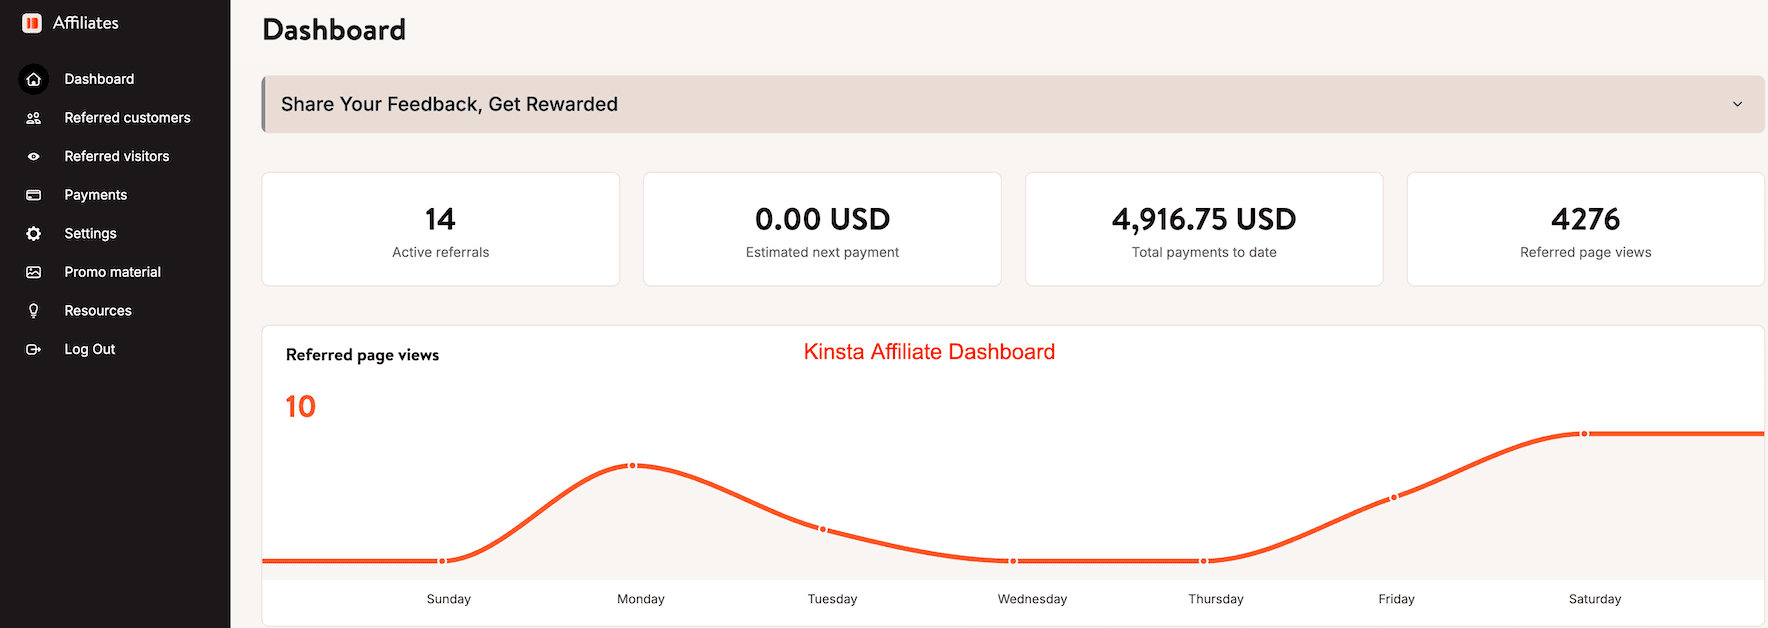Click the Active referrals stat card
1768x628 pixels.
click(x=440, y=229)
